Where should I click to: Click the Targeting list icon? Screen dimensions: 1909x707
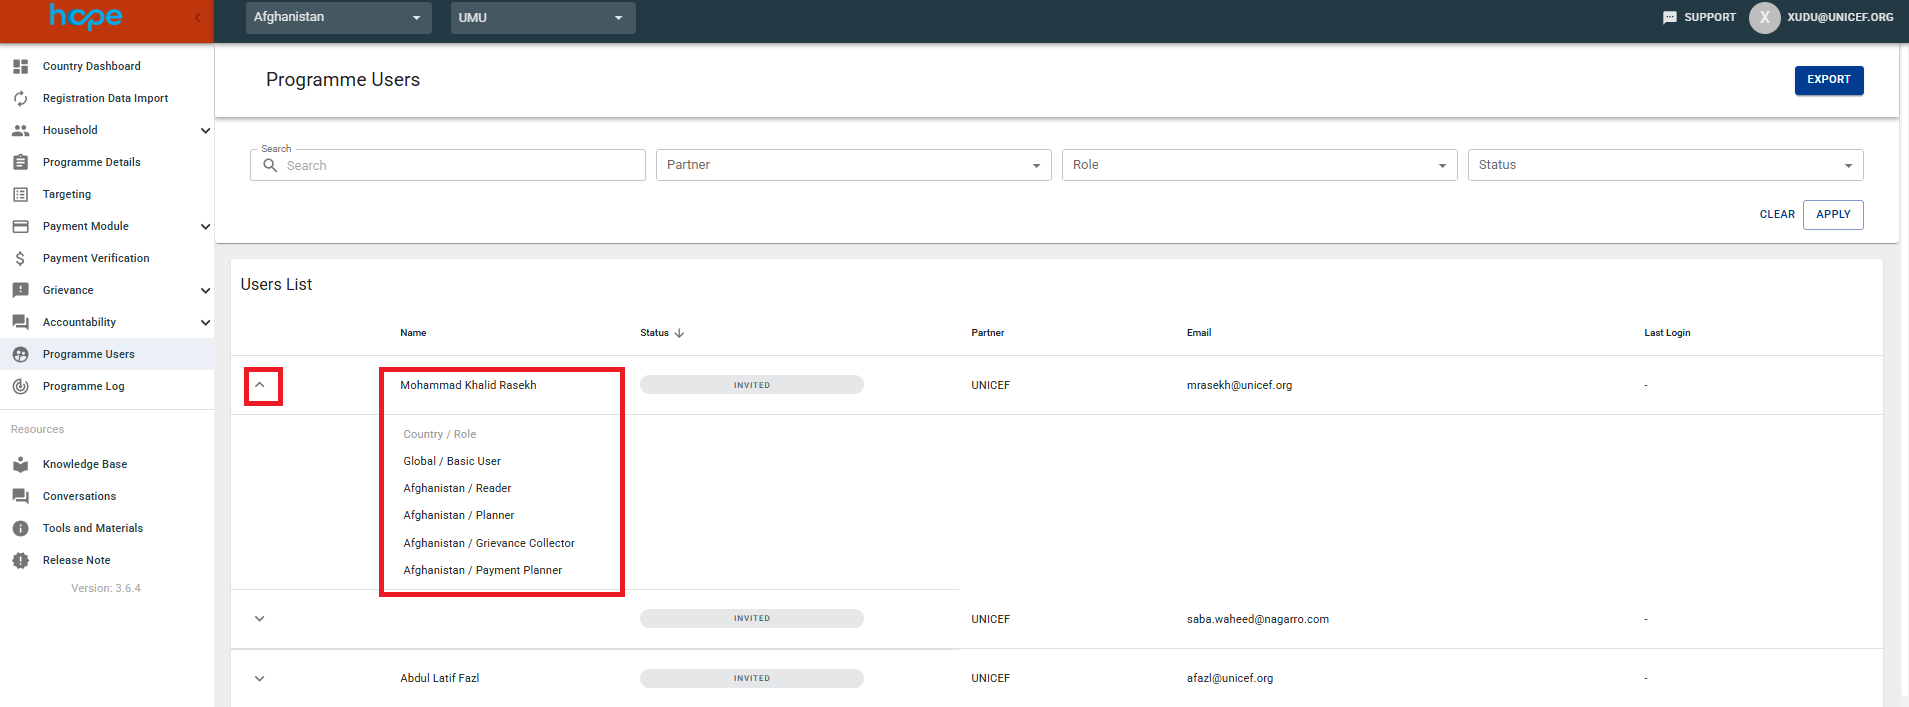point(20,194)
